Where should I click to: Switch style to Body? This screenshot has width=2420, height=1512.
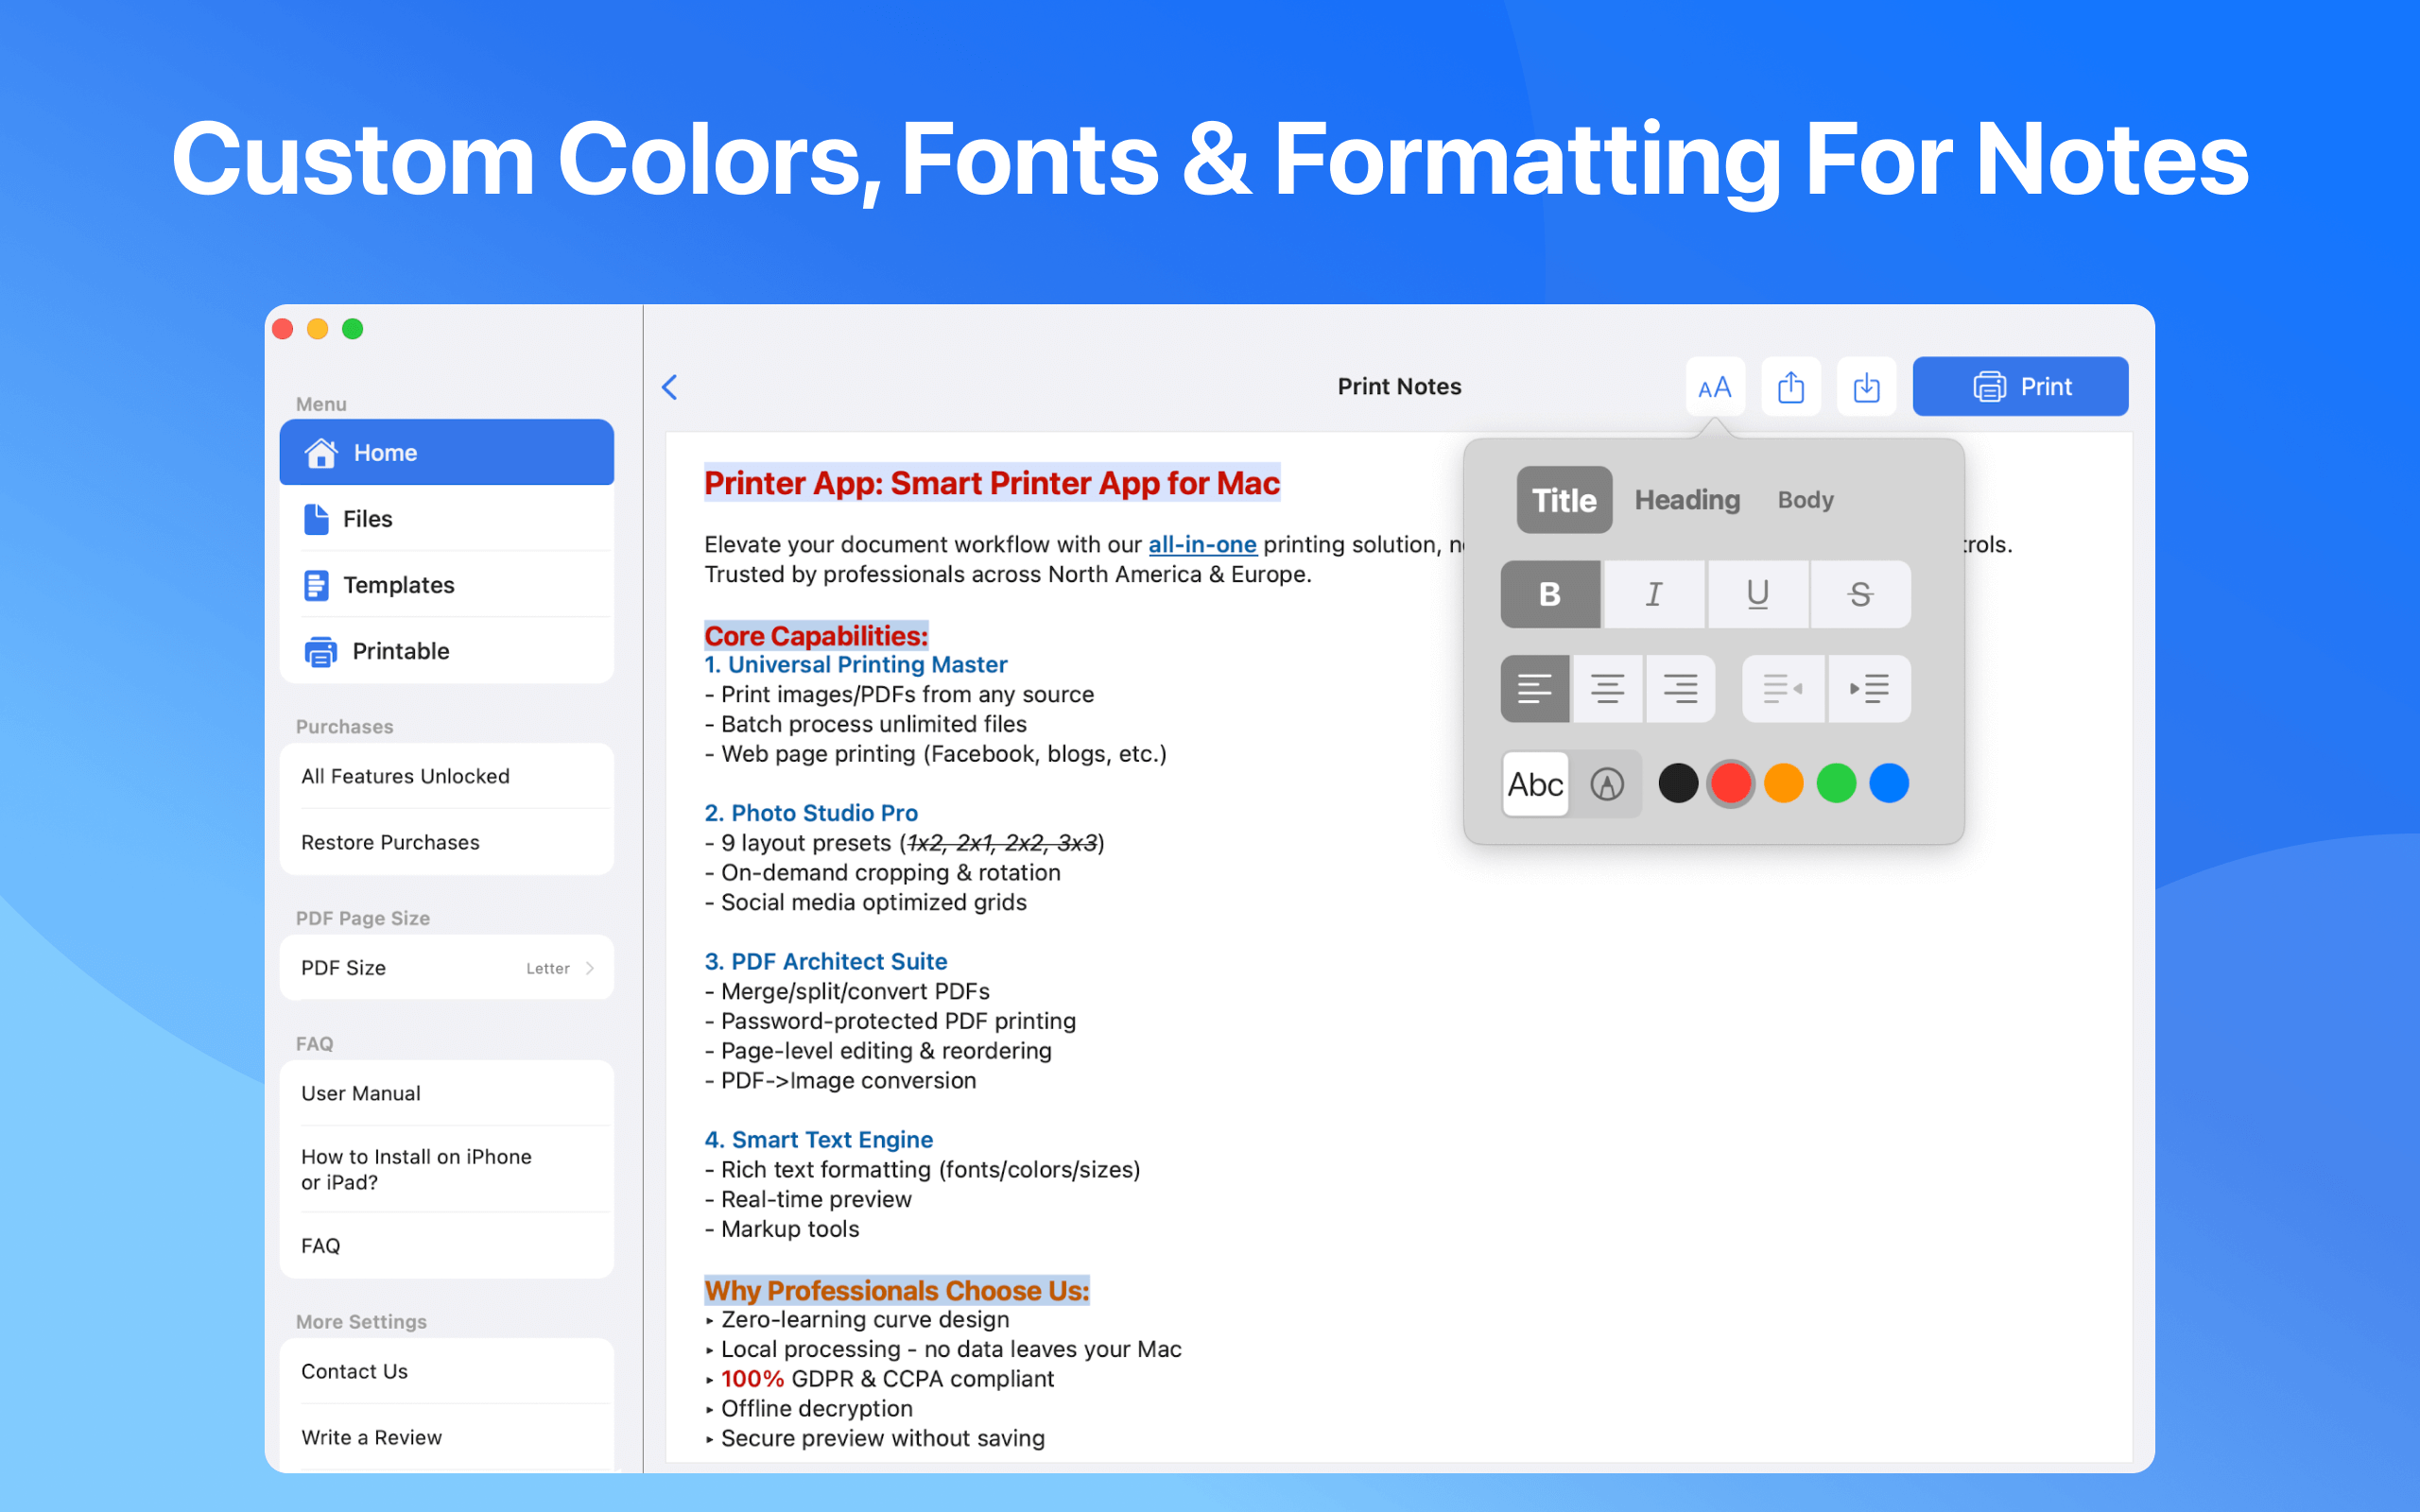[1805, 500]
